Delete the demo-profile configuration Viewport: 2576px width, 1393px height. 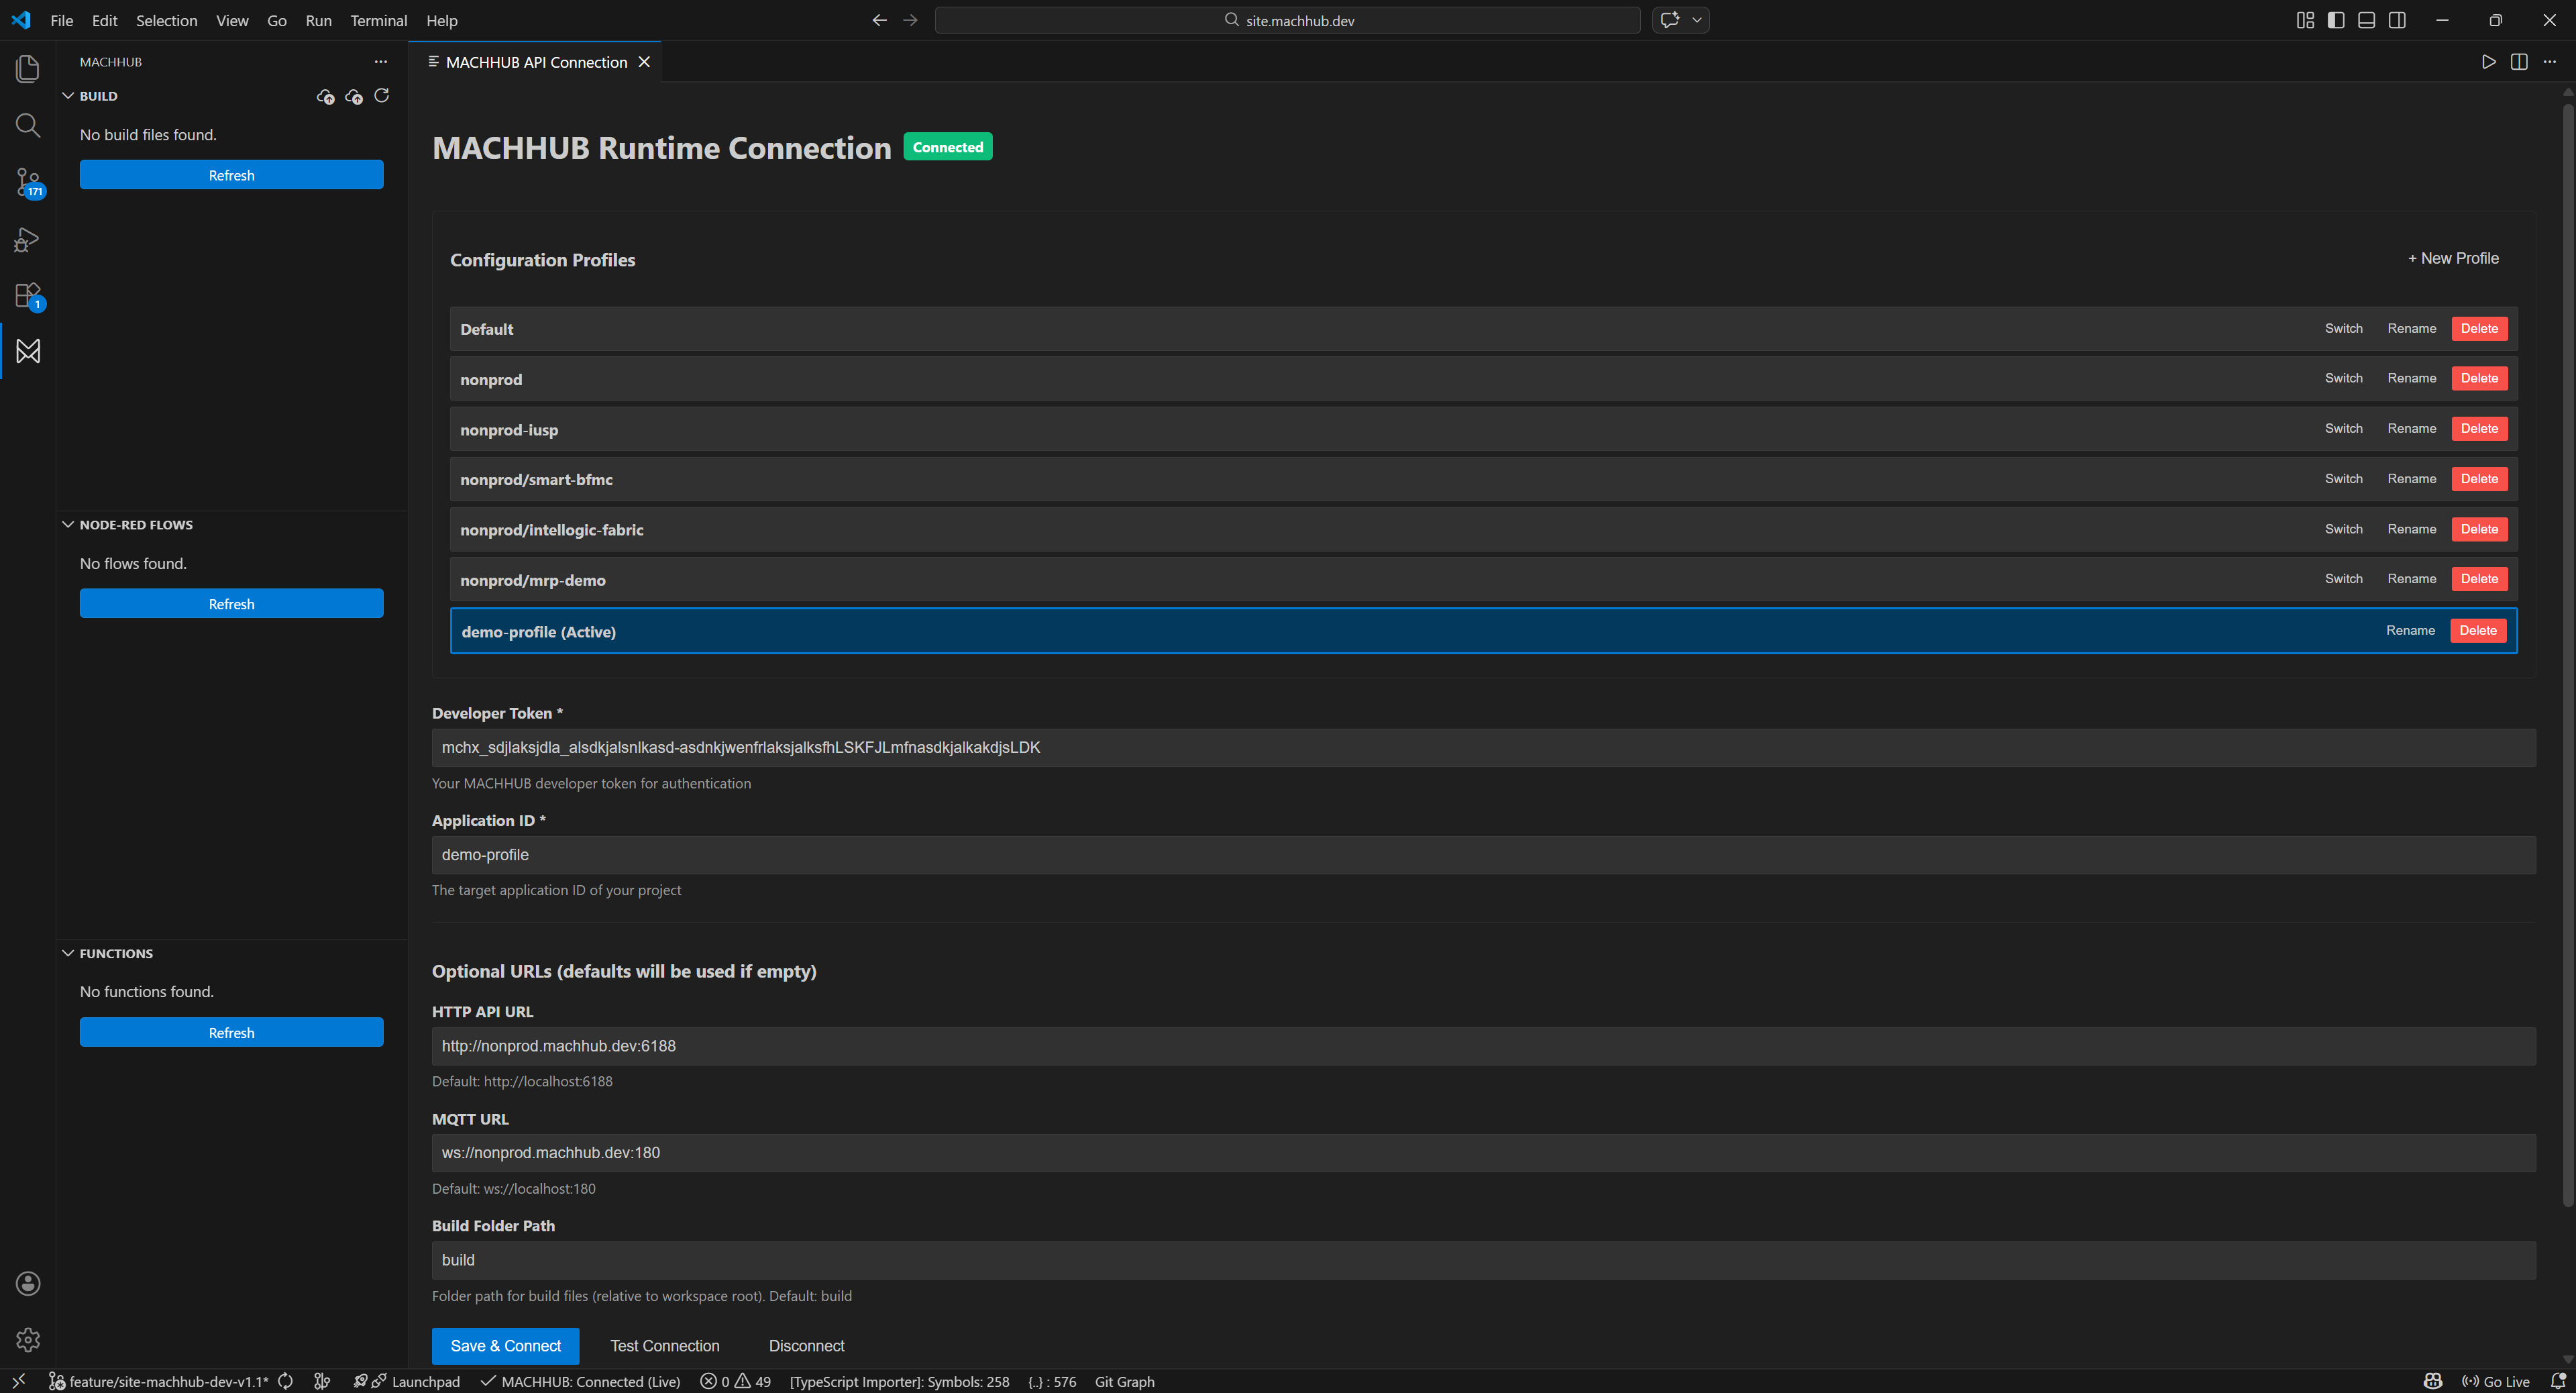pyautogui.click(x=2478, y=630)
